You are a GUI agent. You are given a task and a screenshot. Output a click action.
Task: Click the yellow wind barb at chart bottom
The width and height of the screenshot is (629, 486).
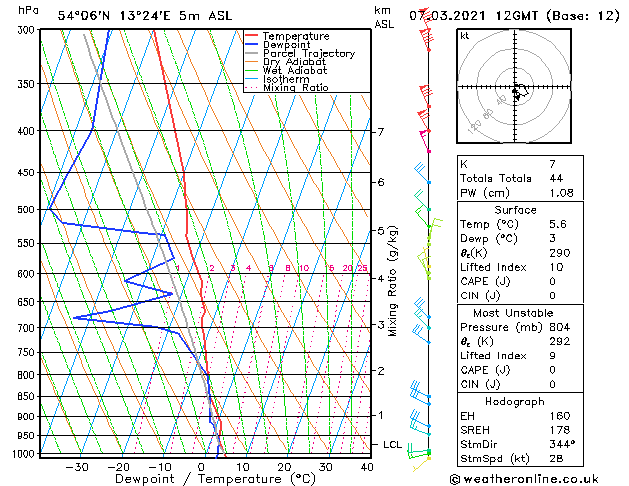421,464
